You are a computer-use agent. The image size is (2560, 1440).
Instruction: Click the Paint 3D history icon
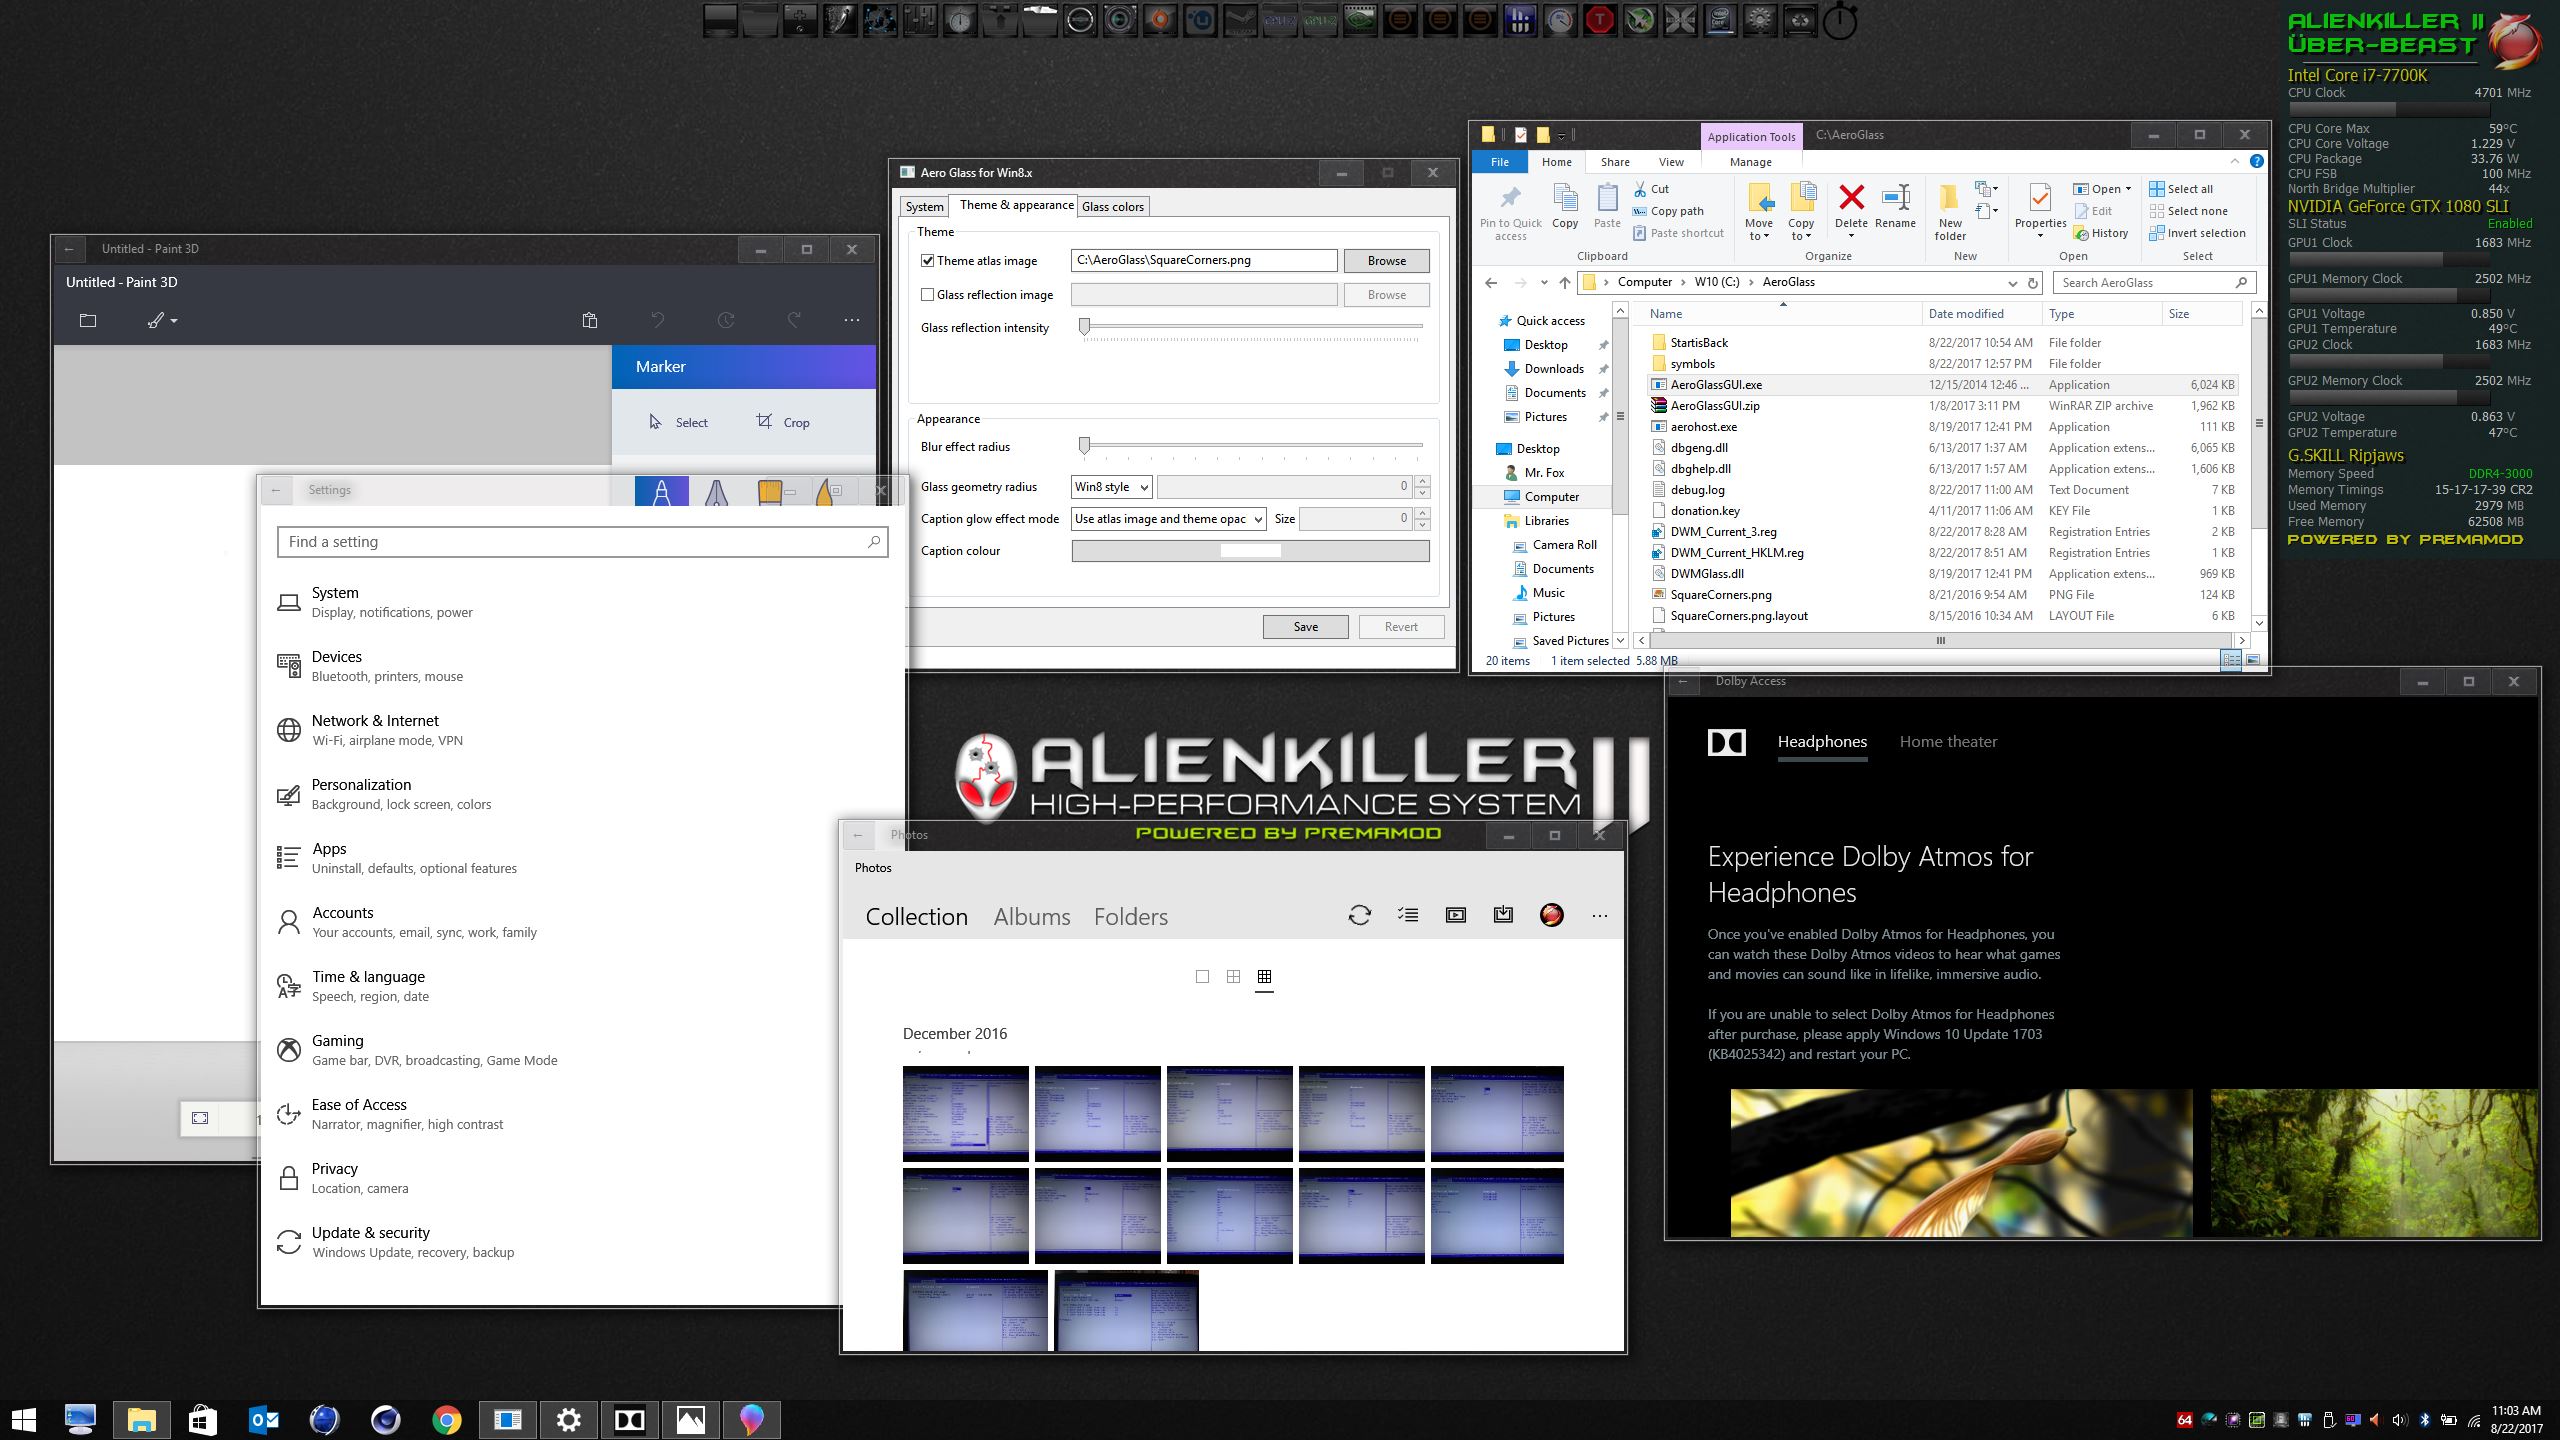tap(726, 320)
